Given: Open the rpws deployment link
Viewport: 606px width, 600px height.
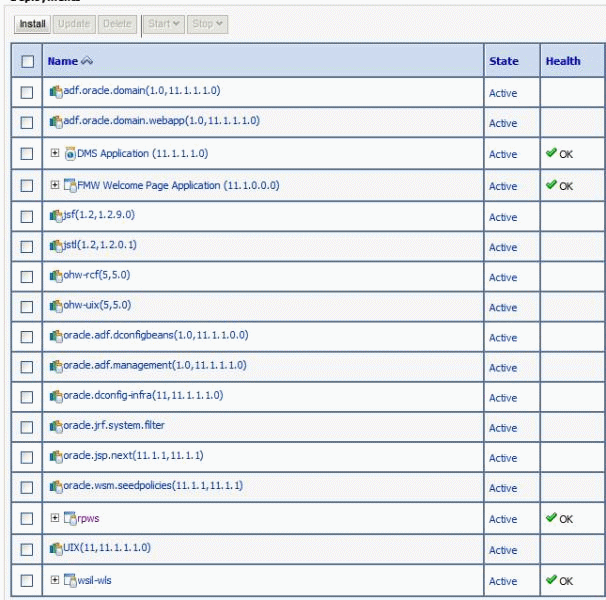Looking at the screenshot, I should (x=89, y=518).
